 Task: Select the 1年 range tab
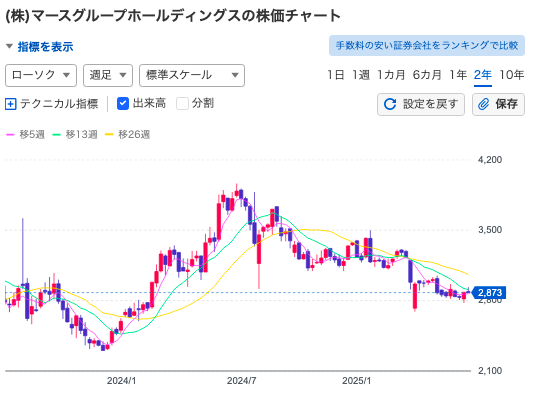coord(458,75)
